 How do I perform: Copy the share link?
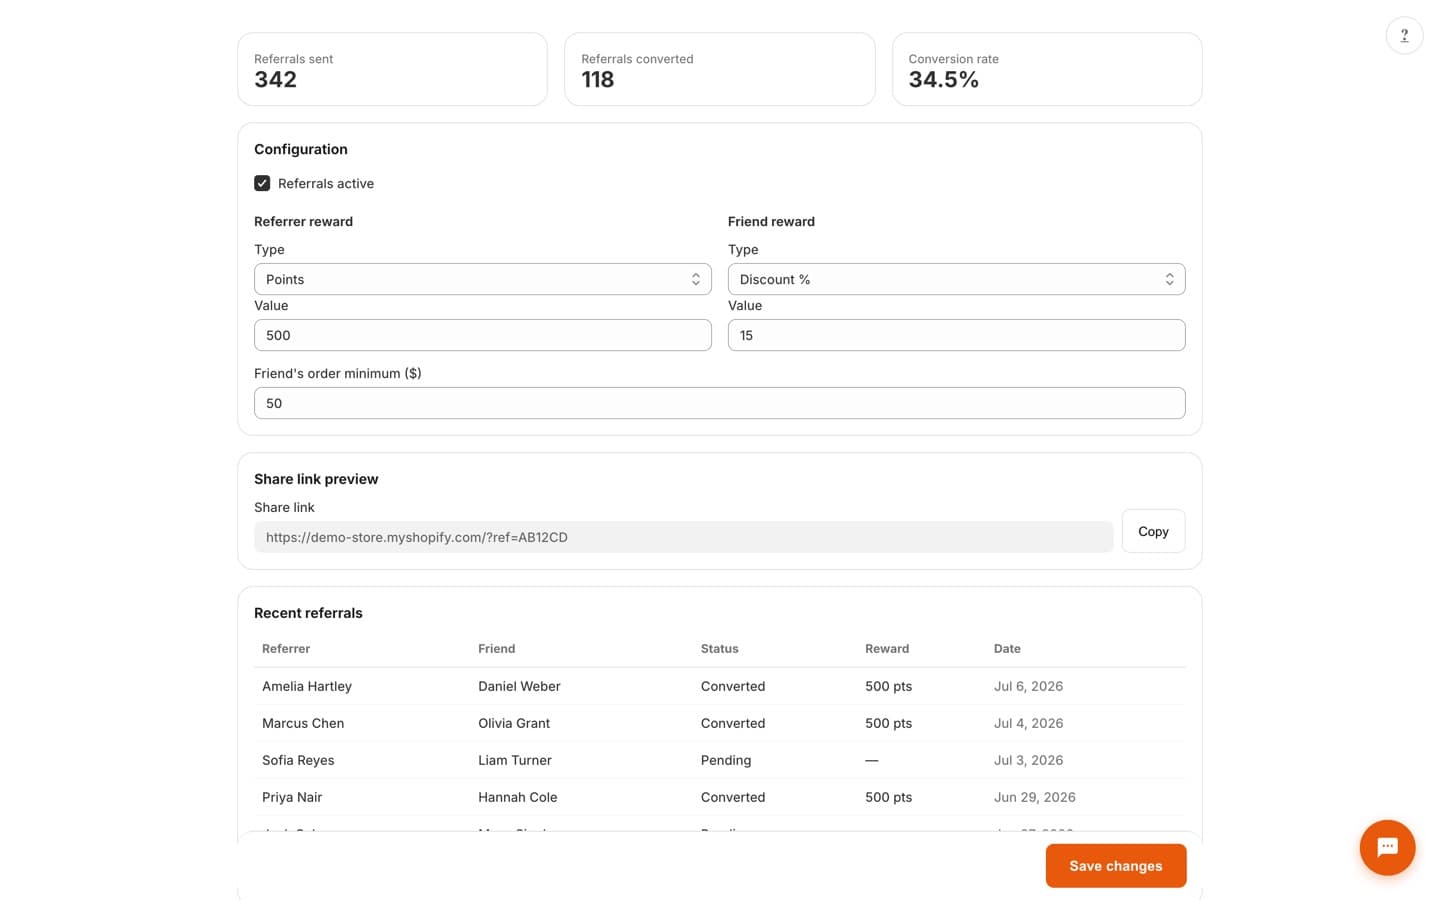click(1153, 531)
